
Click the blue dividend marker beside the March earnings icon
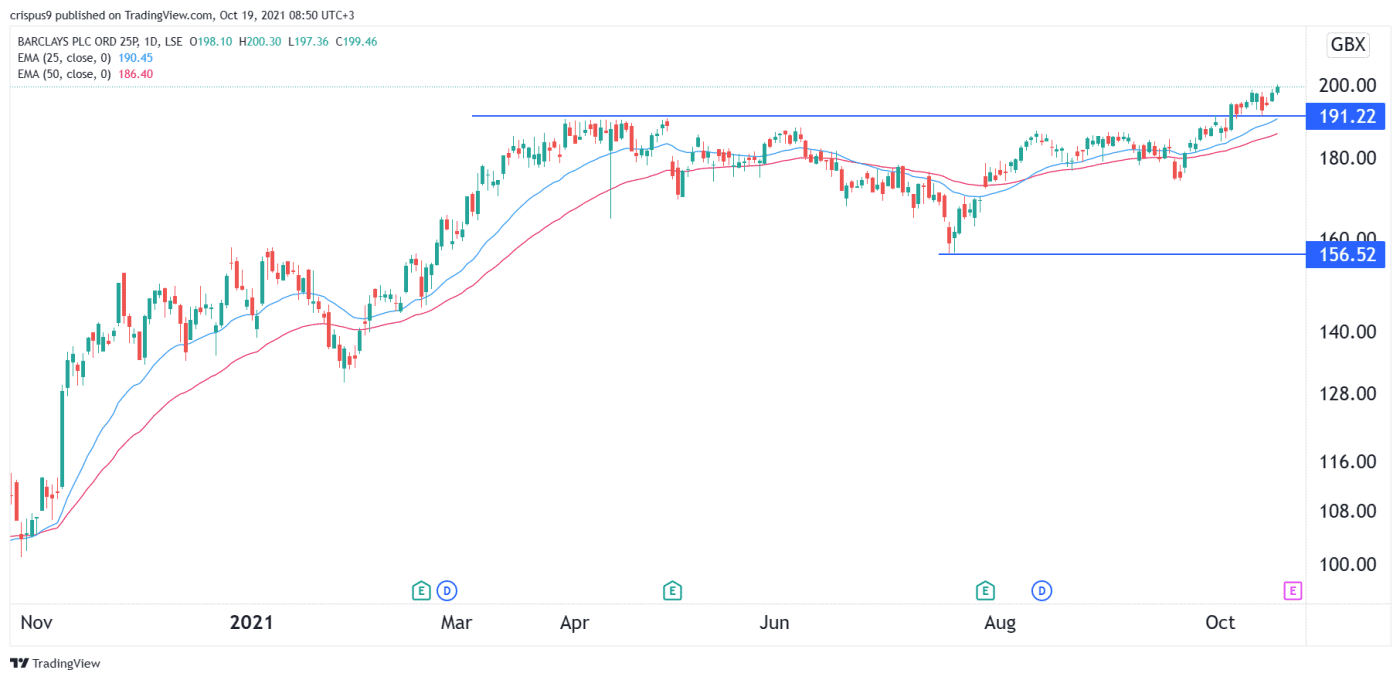(x=449, y=590)
